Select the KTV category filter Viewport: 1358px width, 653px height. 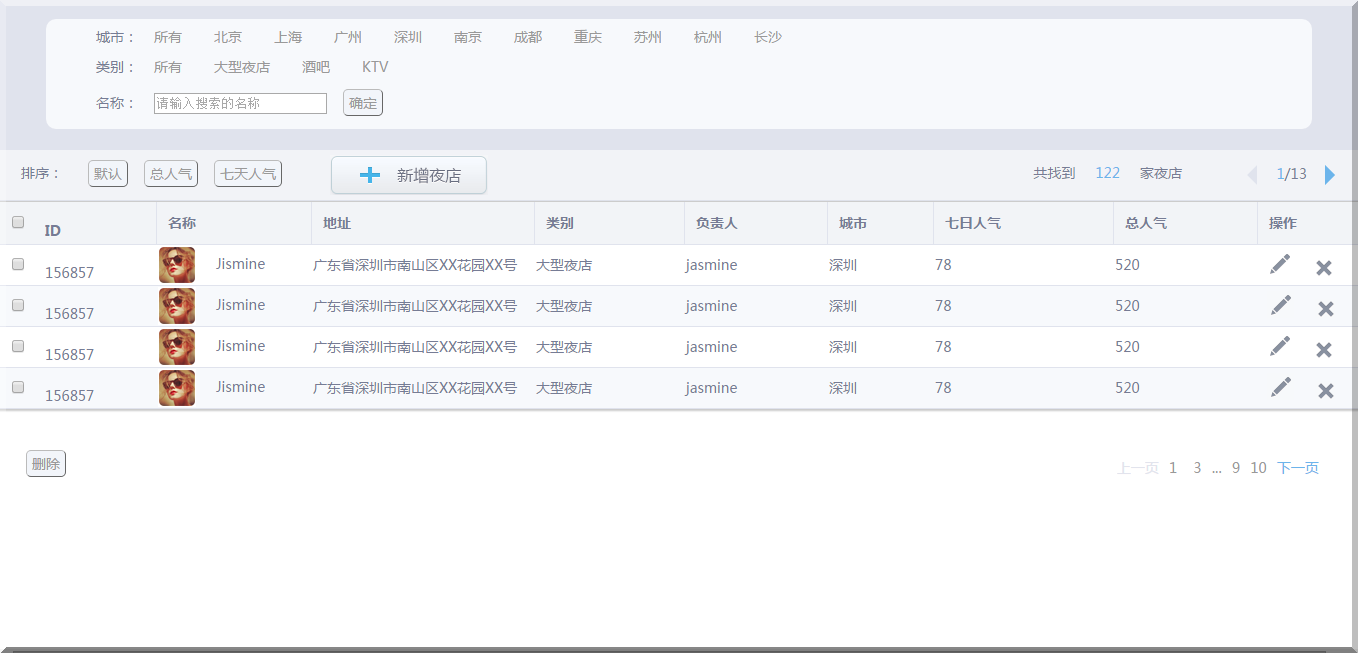[x=375, y=67]
